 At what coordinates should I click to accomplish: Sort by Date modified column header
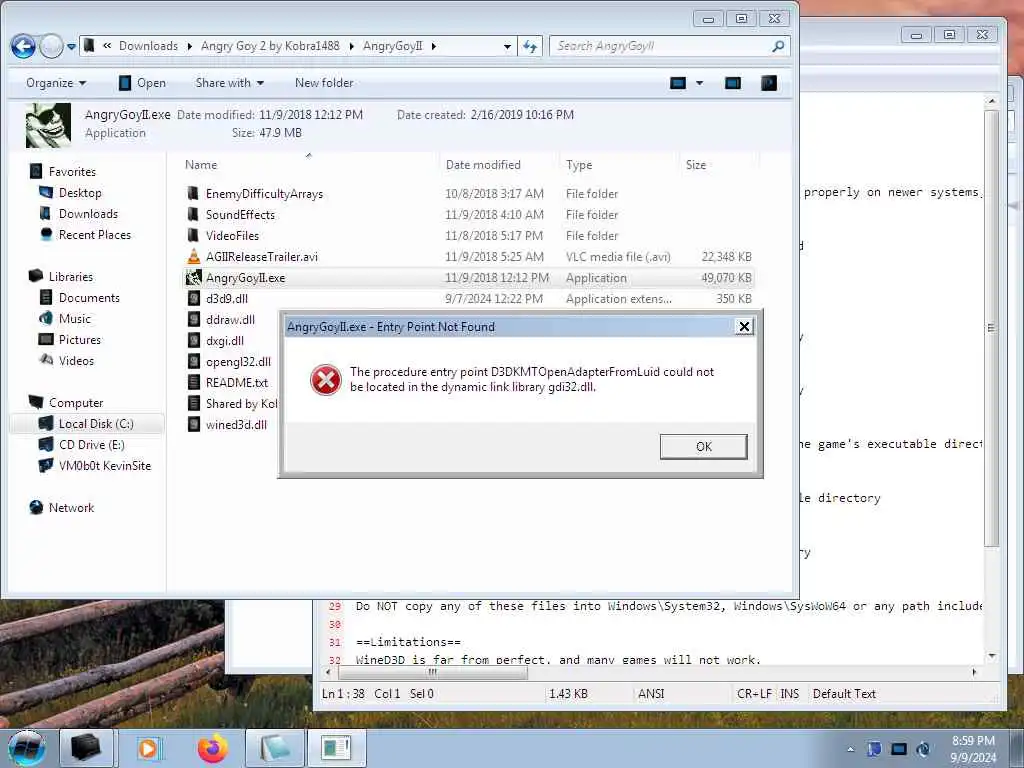[x=483, y=165]
